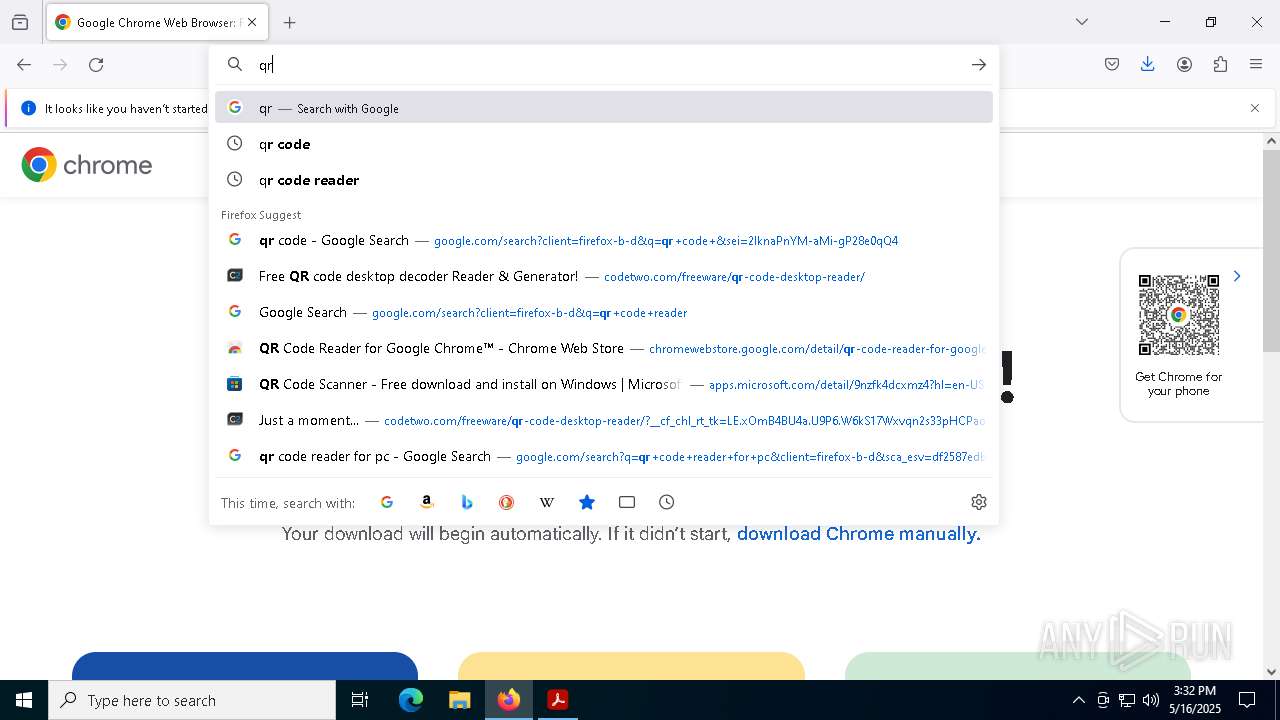Viewport: 1280px width, 720px height.
Task: Click the taskbar search box
Action: pyautogui.click(x=192, y=700)
